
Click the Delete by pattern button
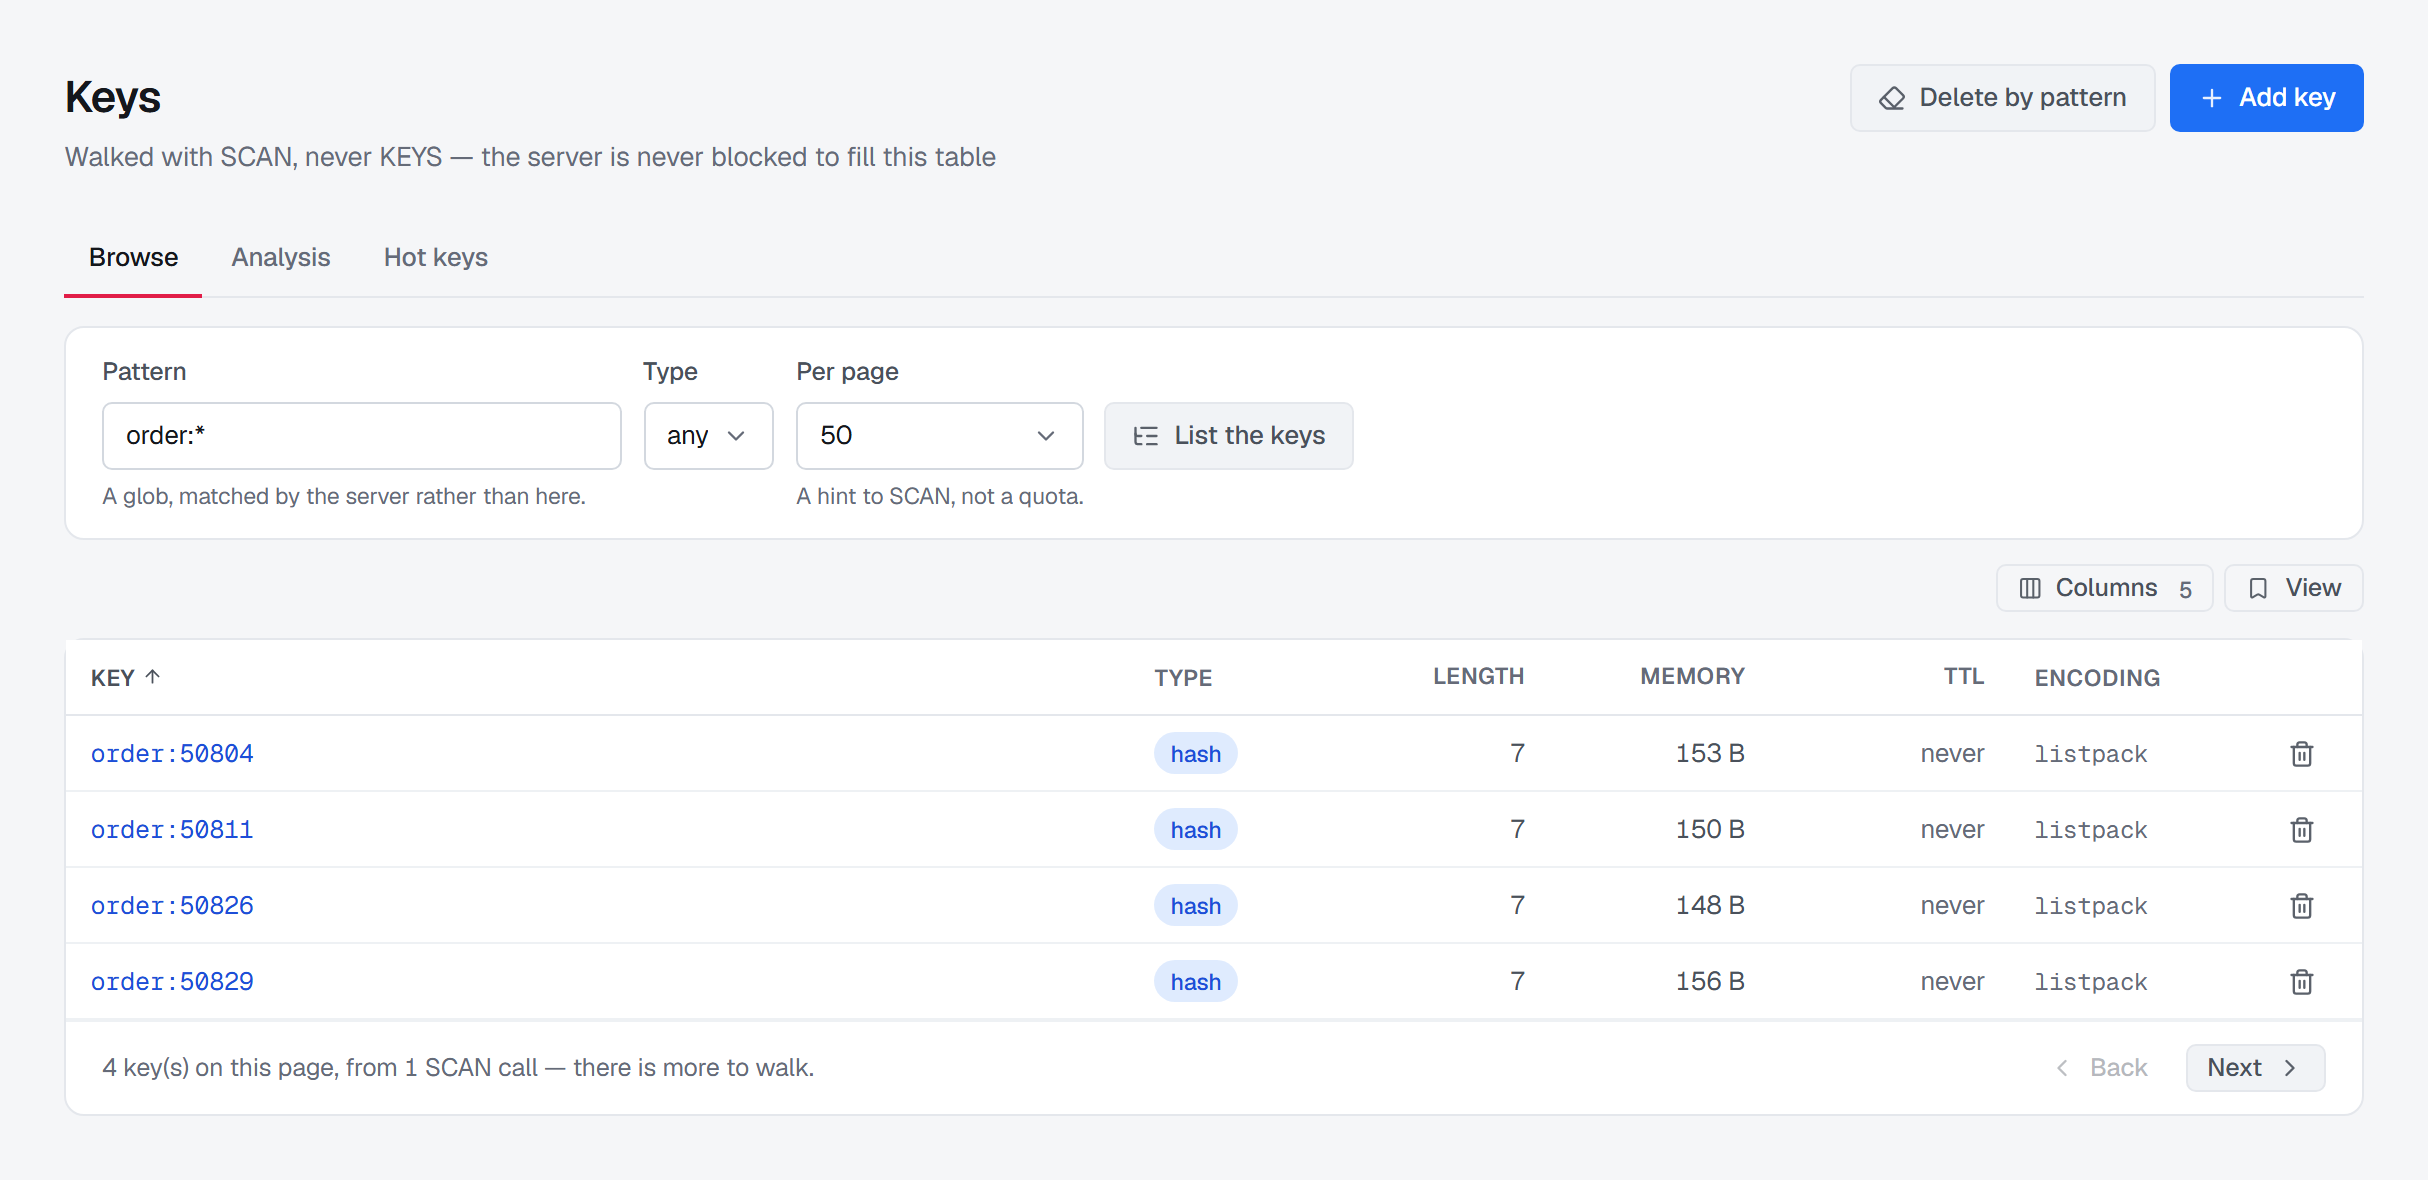[2002, 98]
